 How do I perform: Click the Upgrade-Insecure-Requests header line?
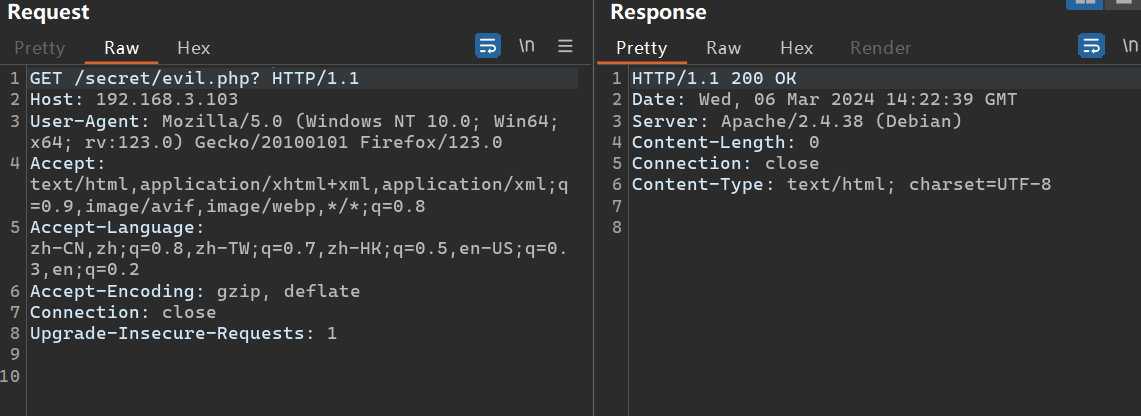tap(183, 333)
